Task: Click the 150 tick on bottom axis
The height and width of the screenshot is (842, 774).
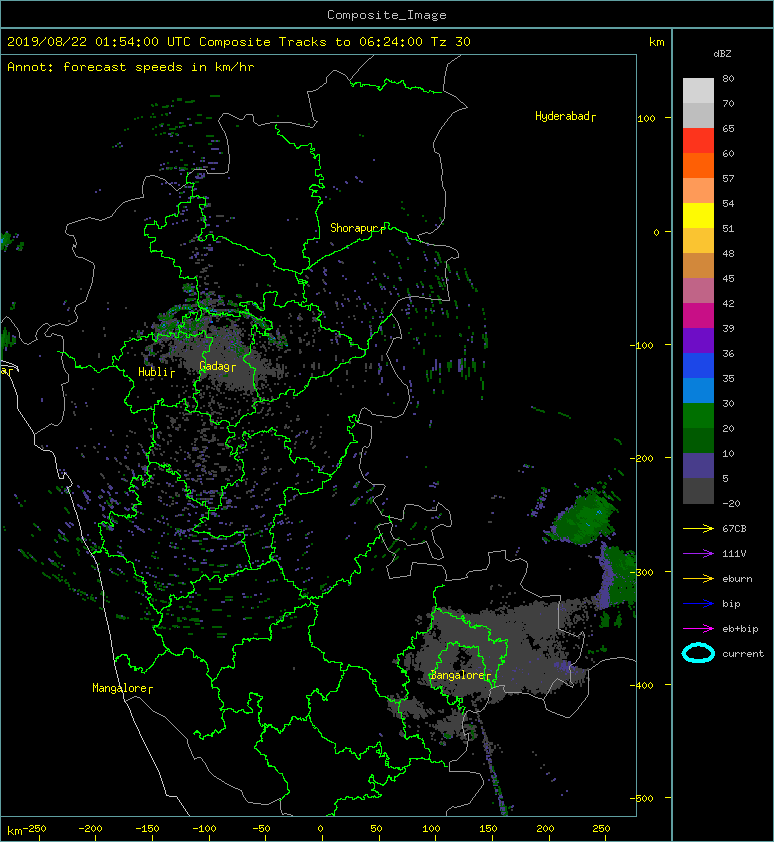Action: pyautogui.click(x=488, y=829)
